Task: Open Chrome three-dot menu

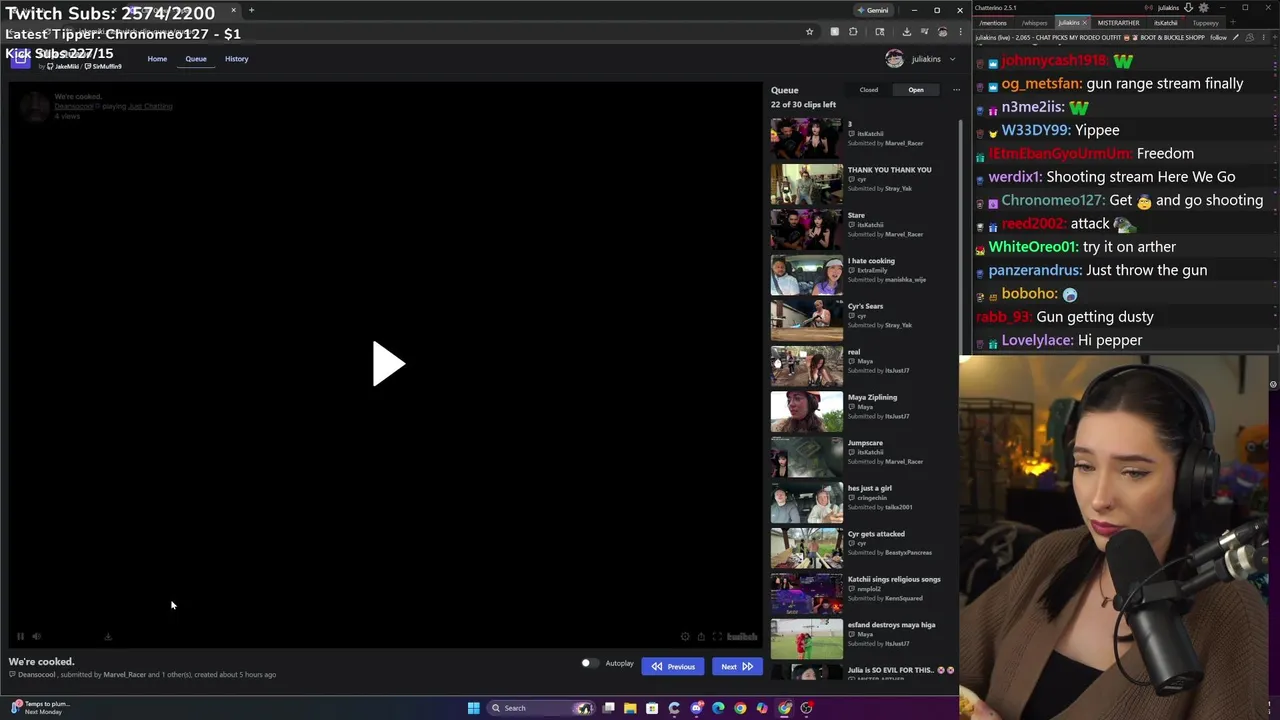Action: point(959,32)
